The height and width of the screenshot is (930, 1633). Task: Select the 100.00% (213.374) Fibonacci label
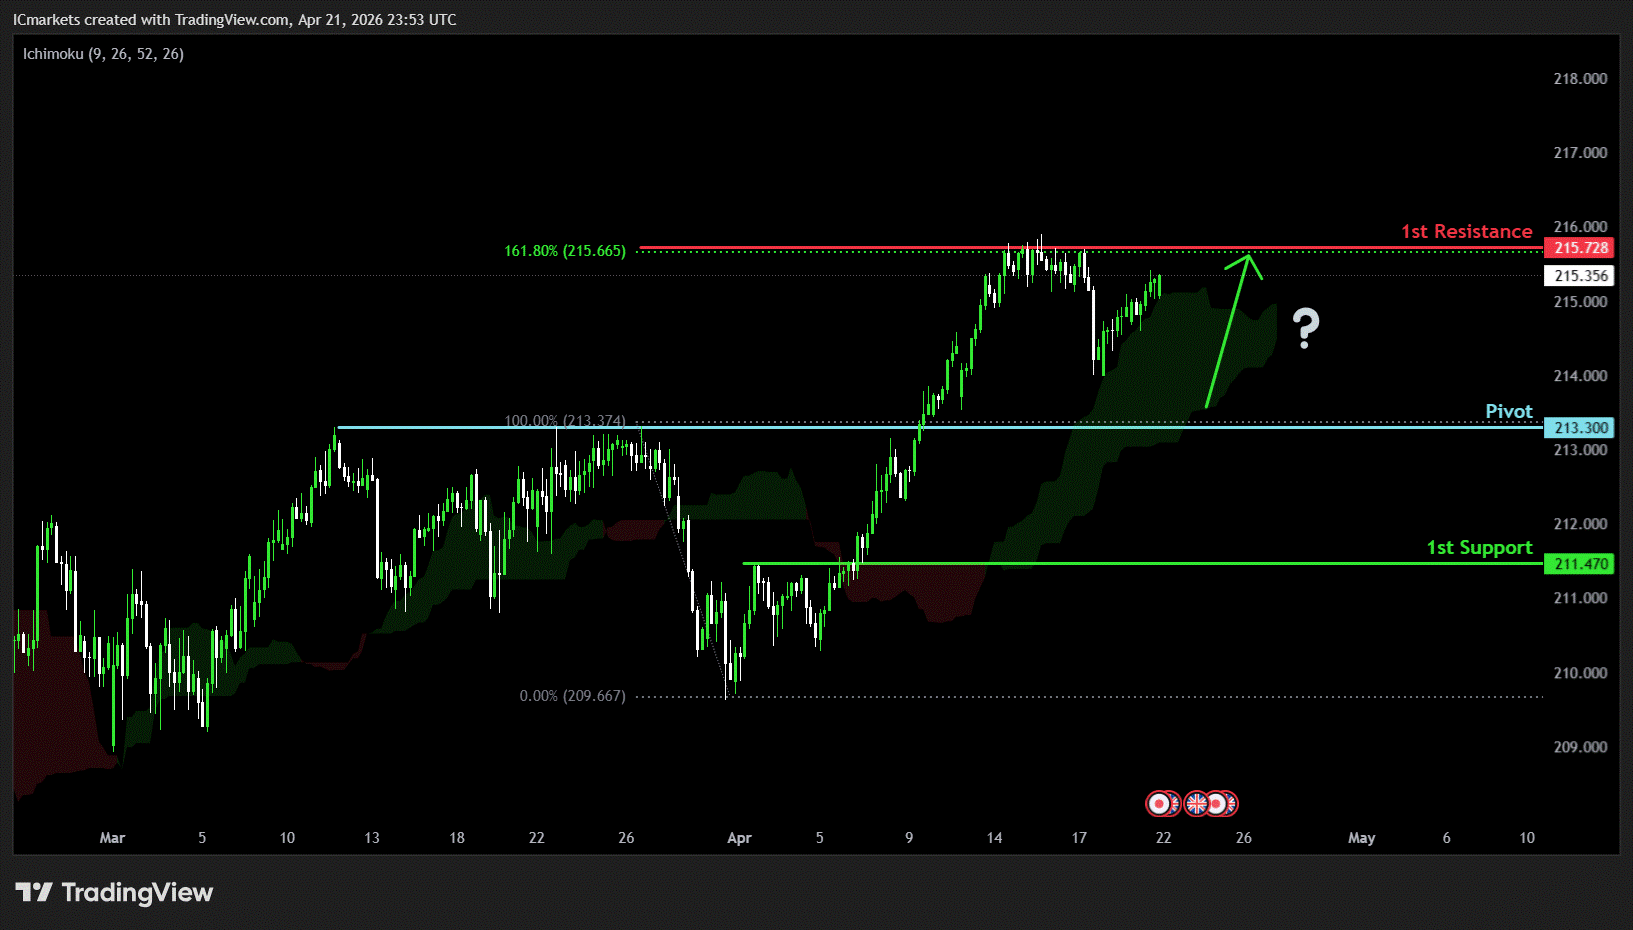click(565, 421)
